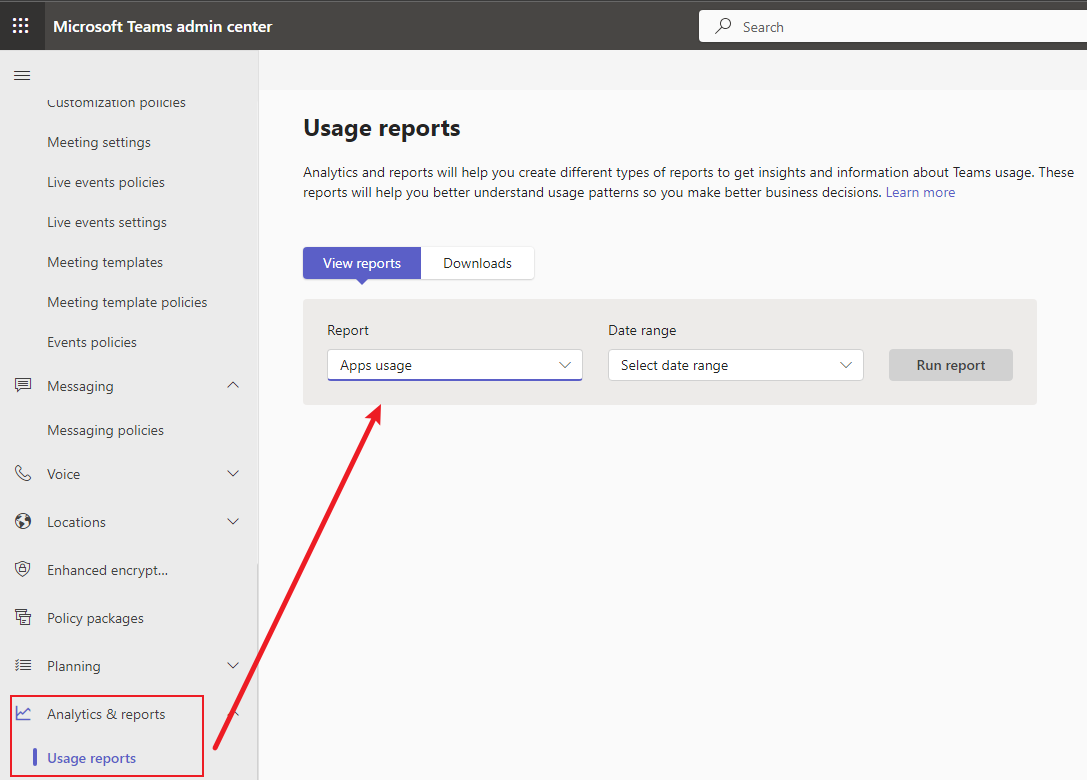Screen dimensions: 1087x780
Task: Open Events policies page
Action: [x=92, y=343]
